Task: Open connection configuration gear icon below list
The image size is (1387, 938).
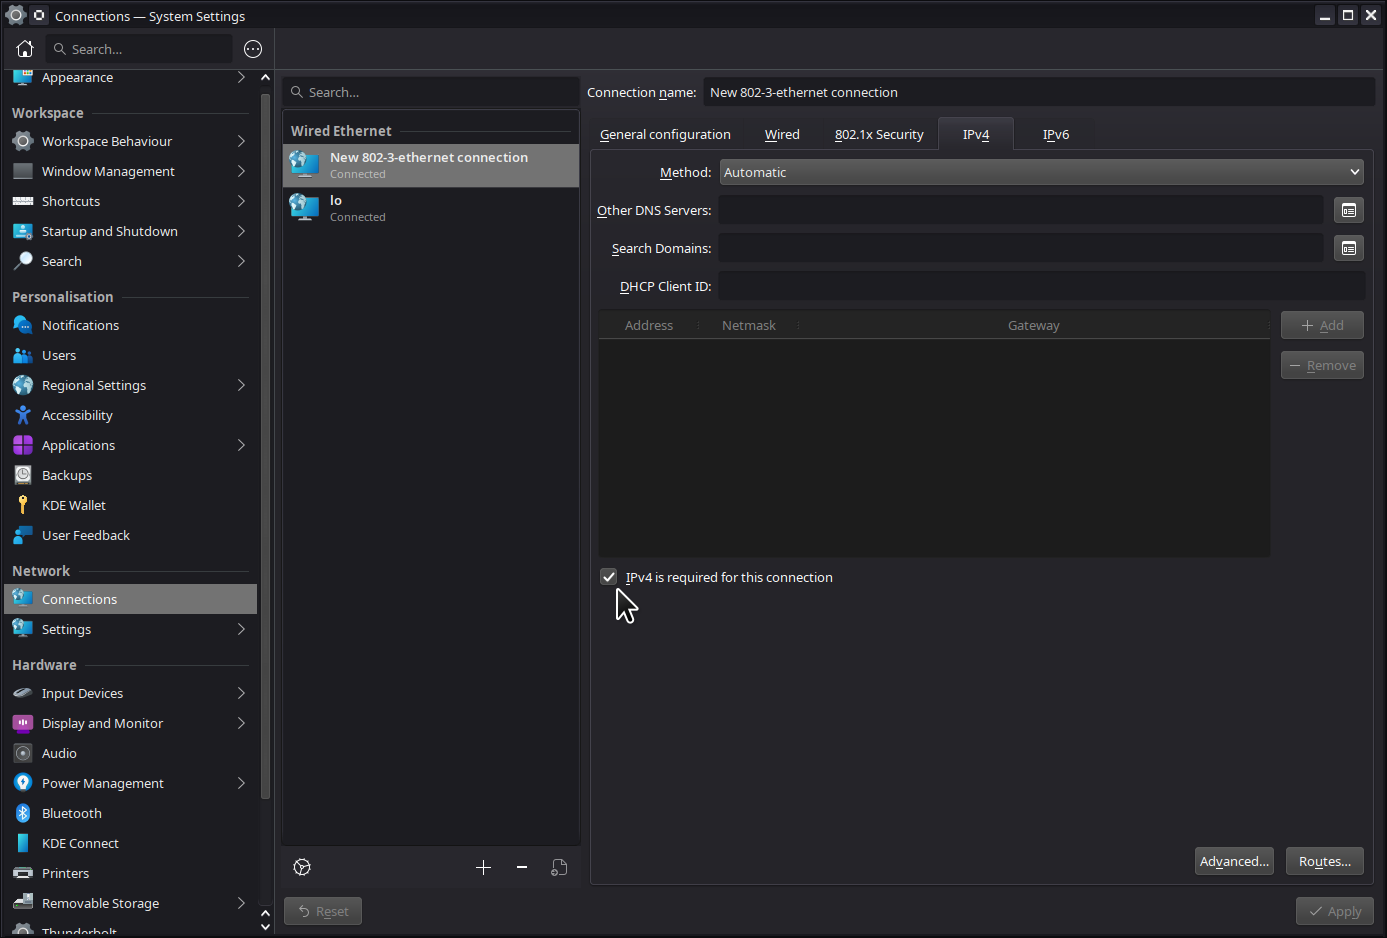Action: 302,867
